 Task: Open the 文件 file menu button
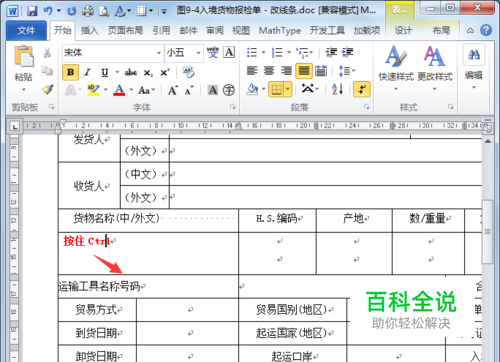click(26, 31)
